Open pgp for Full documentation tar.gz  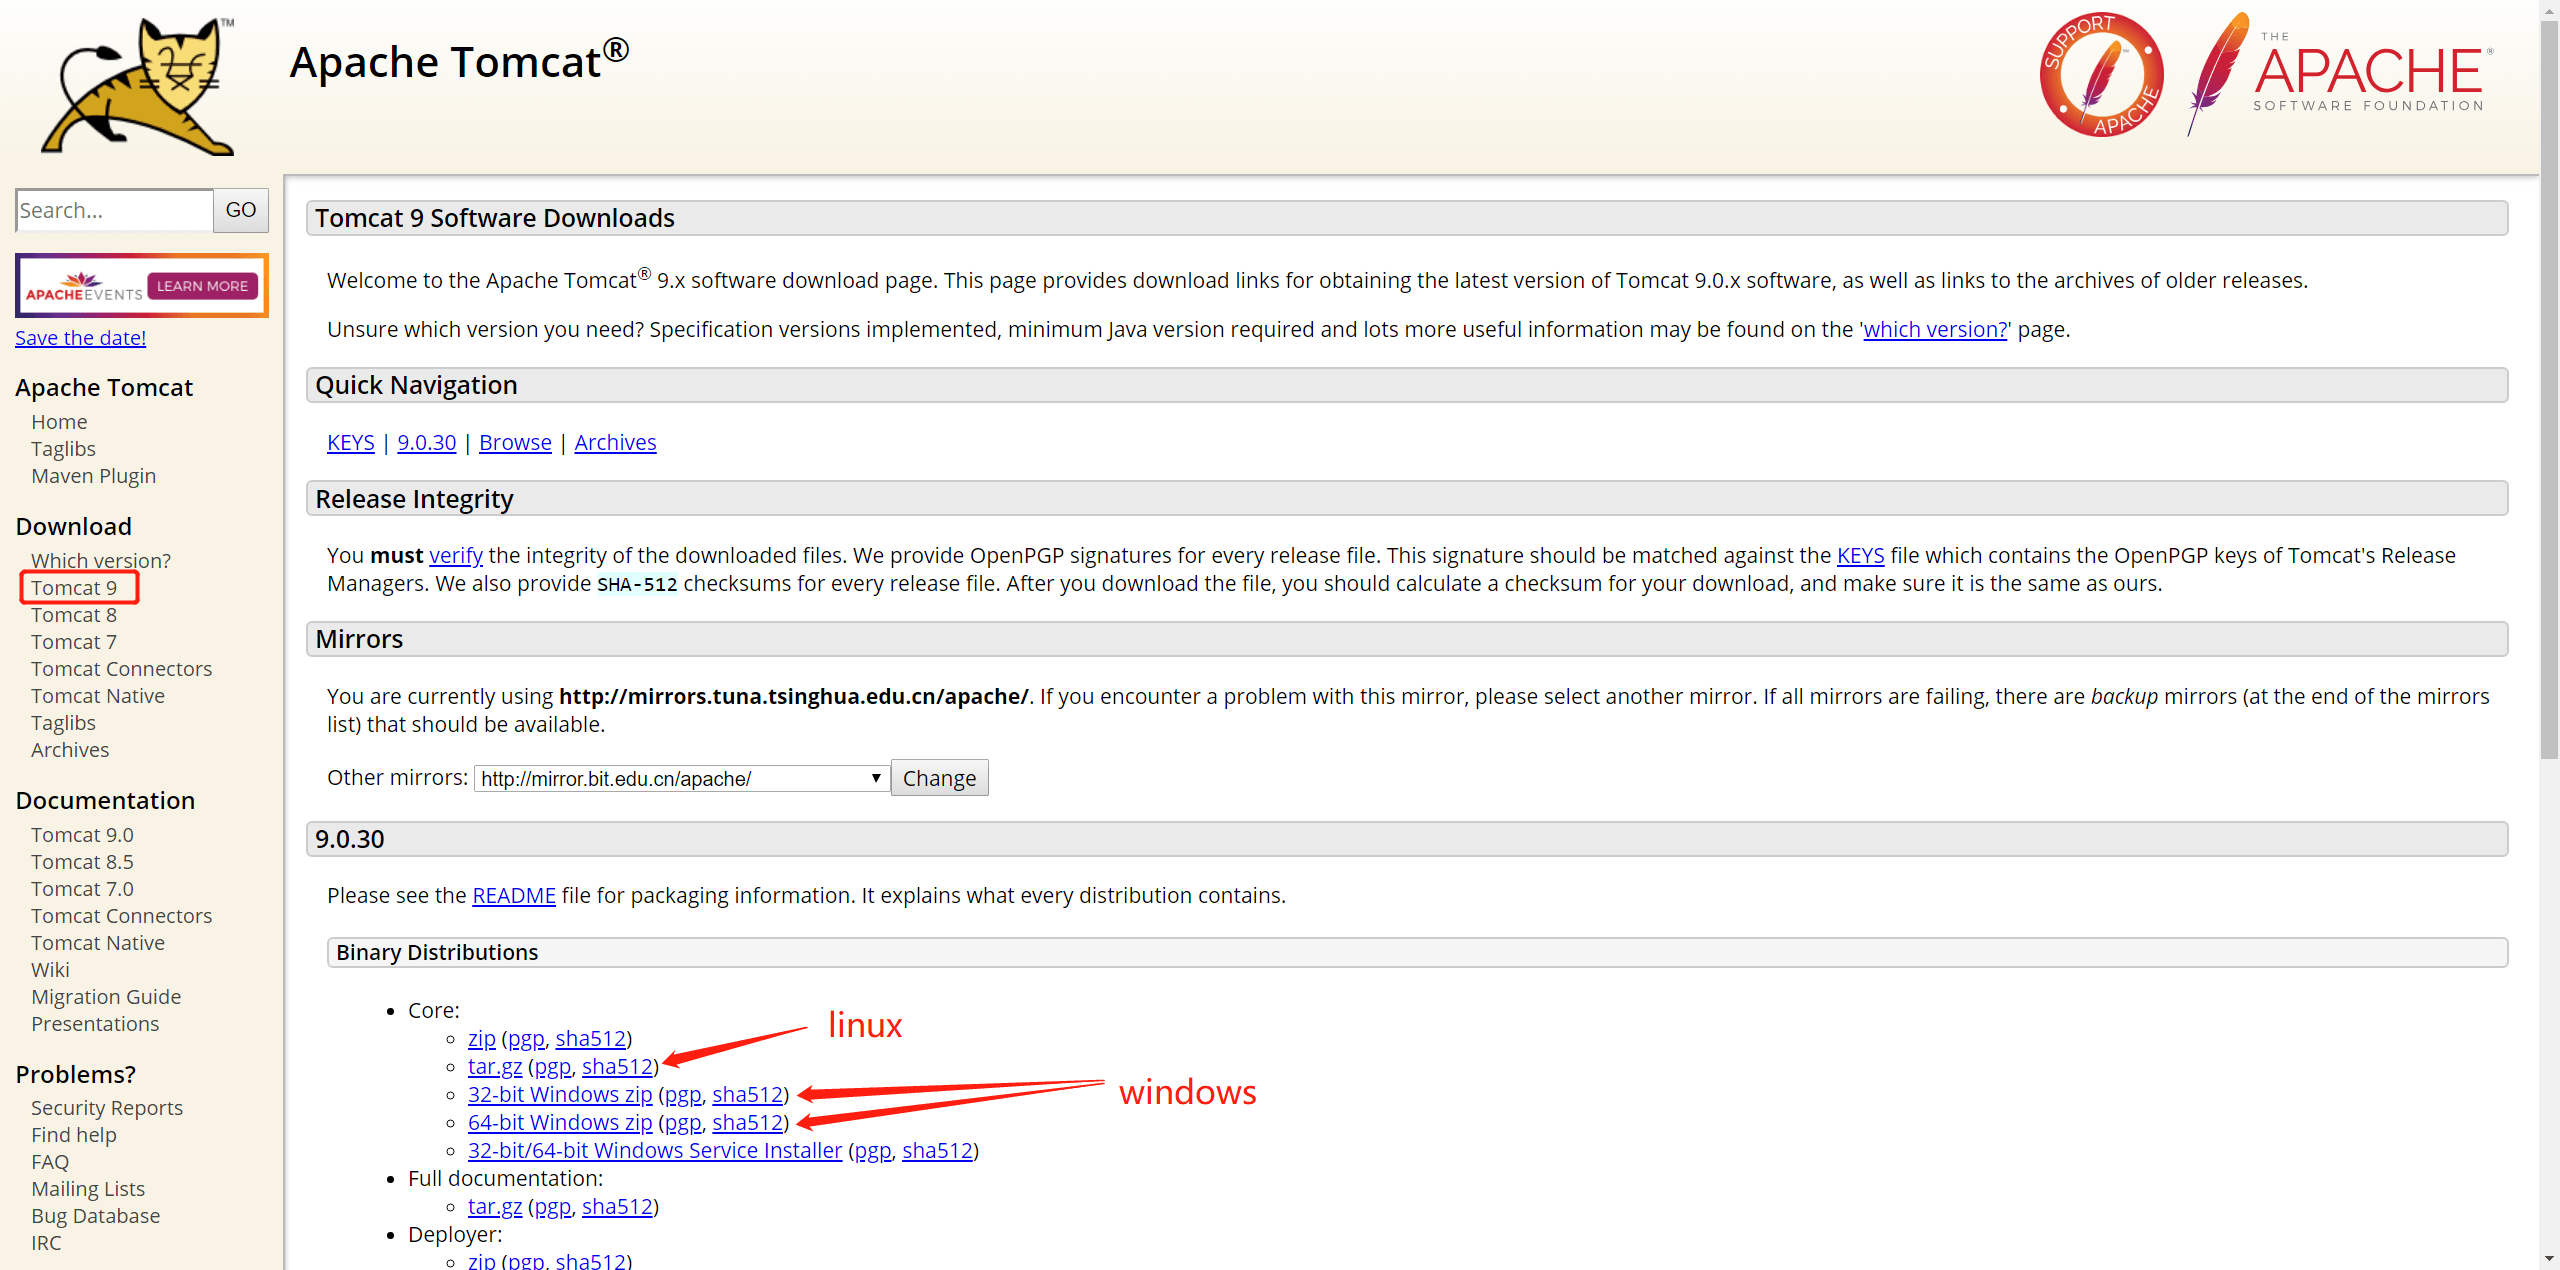tap(553, 1207)
